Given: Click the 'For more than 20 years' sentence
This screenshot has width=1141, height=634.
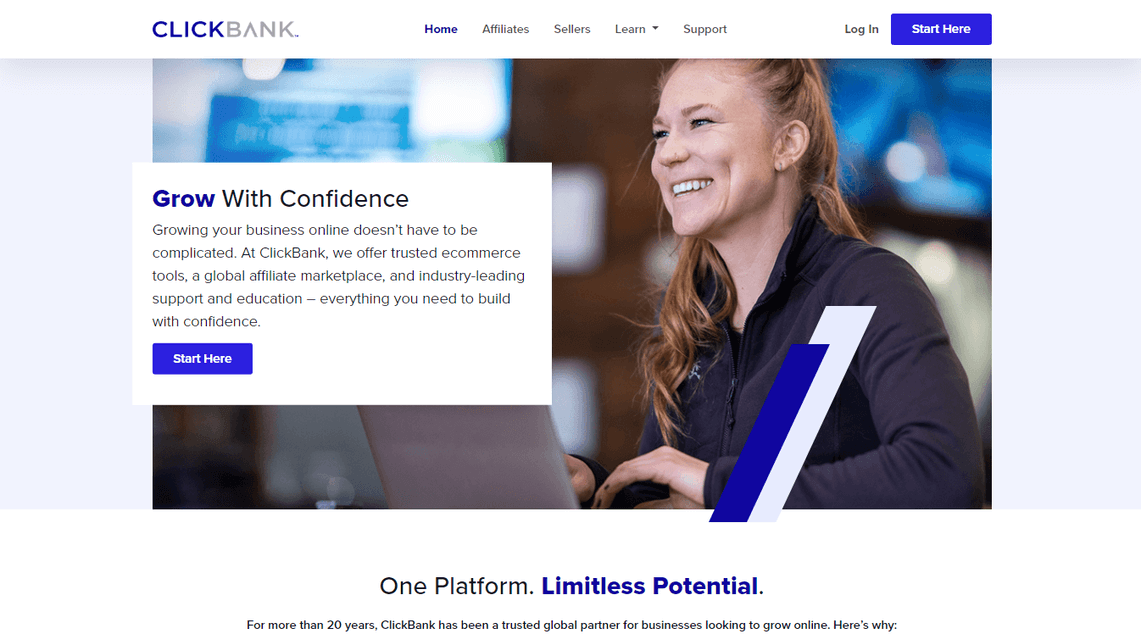Looking at the screenshot, I should (x=571, y=625).
